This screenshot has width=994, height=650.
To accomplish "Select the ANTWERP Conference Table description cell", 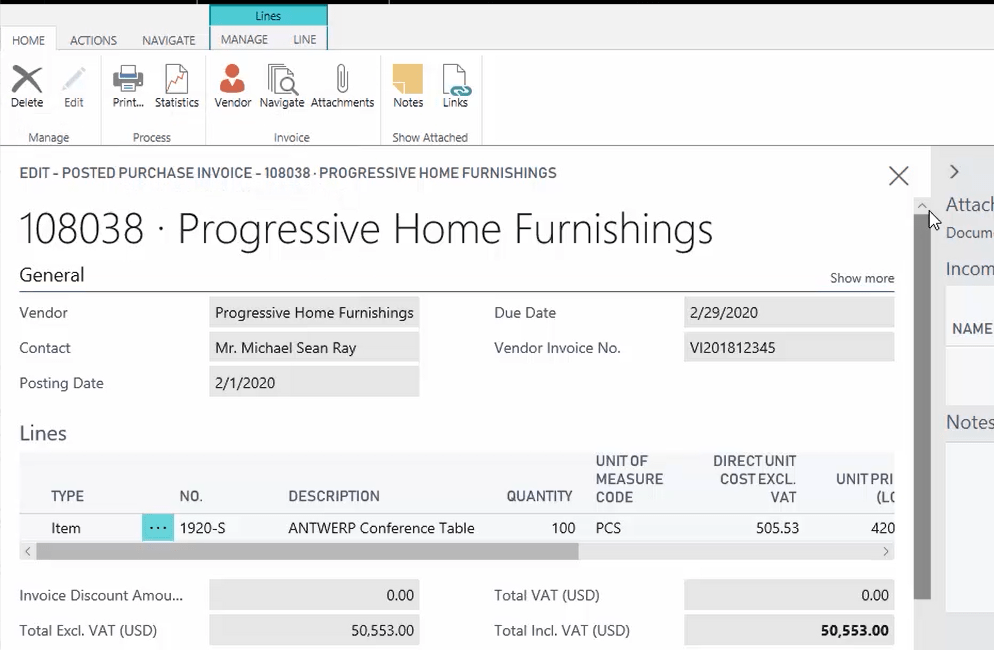I will [381, 528].
